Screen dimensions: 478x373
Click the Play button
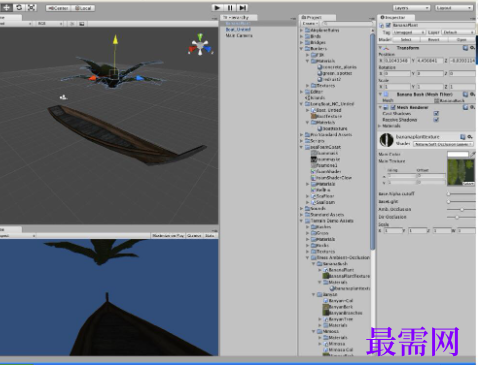coord(217,8)
